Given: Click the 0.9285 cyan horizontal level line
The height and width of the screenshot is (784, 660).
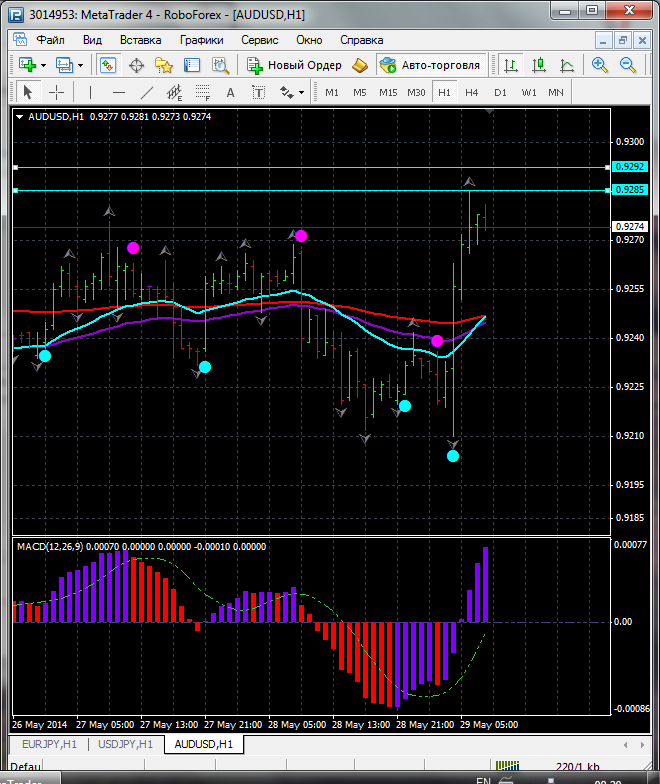Looking at the screenshot, I should pos(300,190).
